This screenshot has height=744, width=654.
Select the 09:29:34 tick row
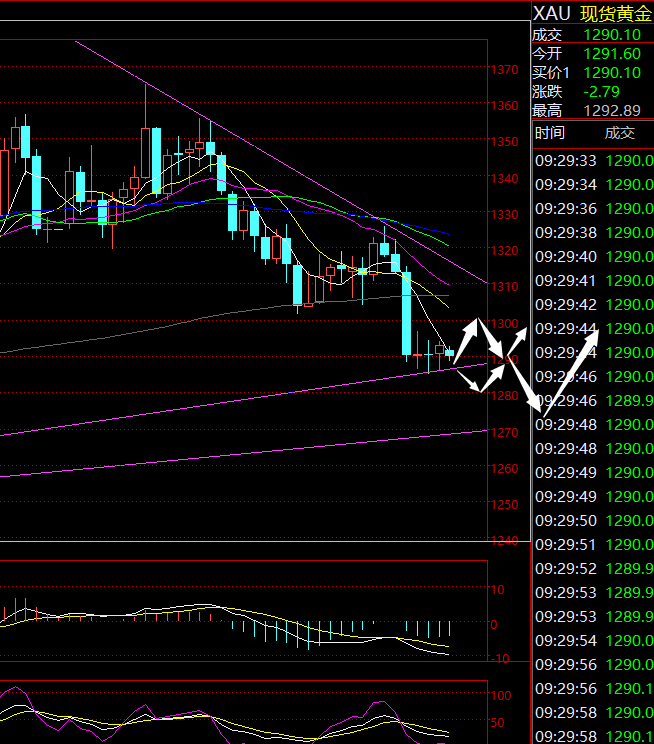tap(593, 185)
